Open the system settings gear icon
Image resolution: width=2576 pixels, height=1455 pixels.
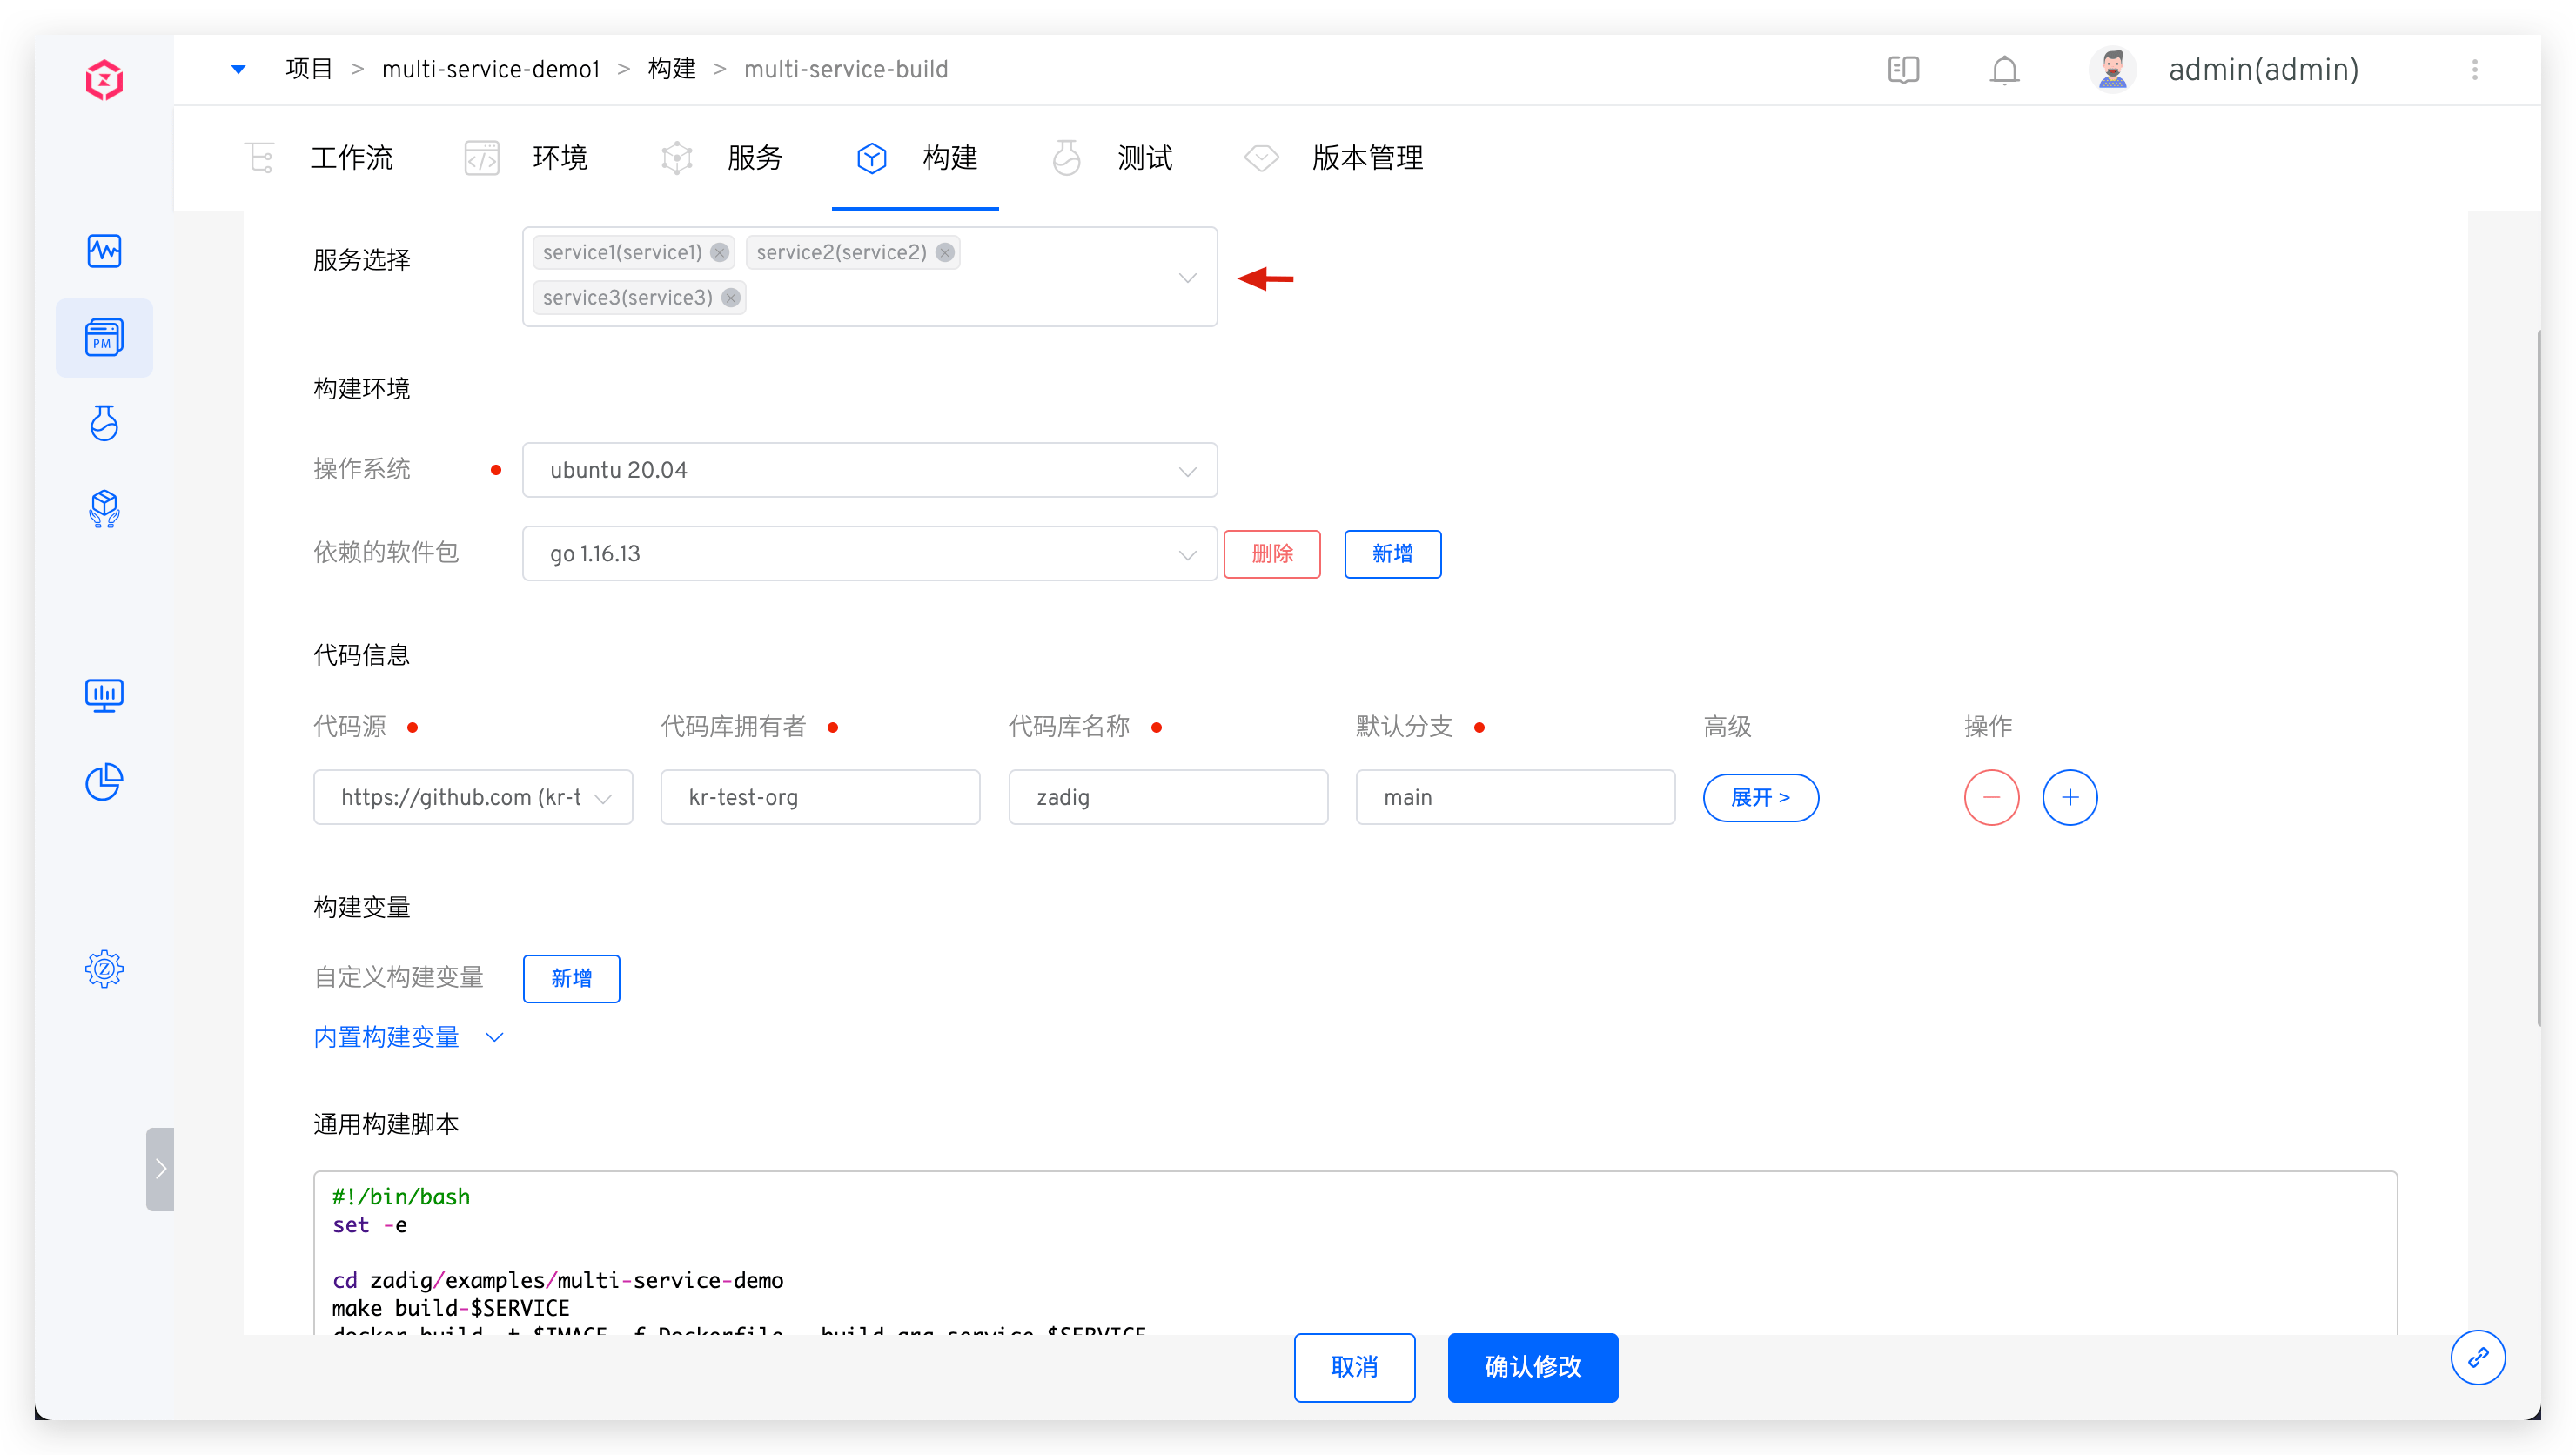coord(104,968)
